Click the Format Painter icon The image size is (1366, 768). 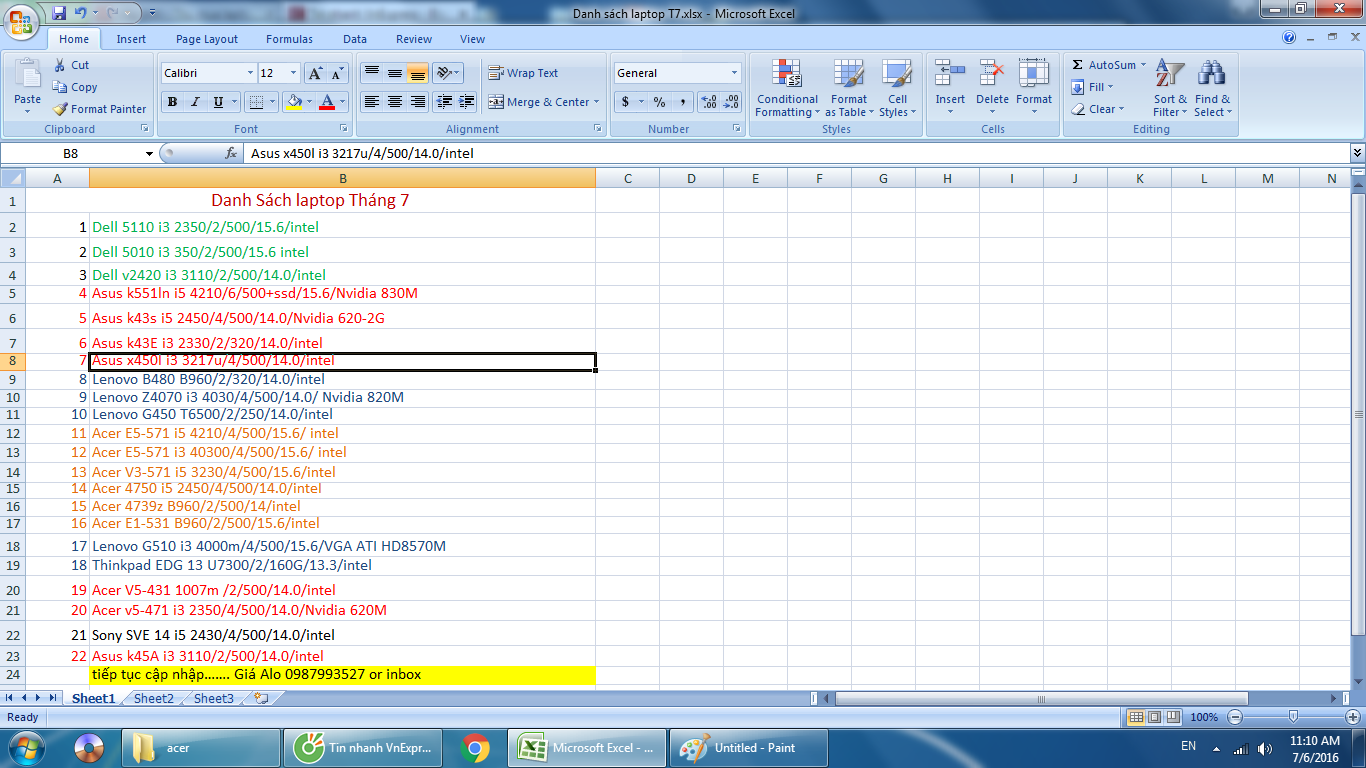point(60,109)
